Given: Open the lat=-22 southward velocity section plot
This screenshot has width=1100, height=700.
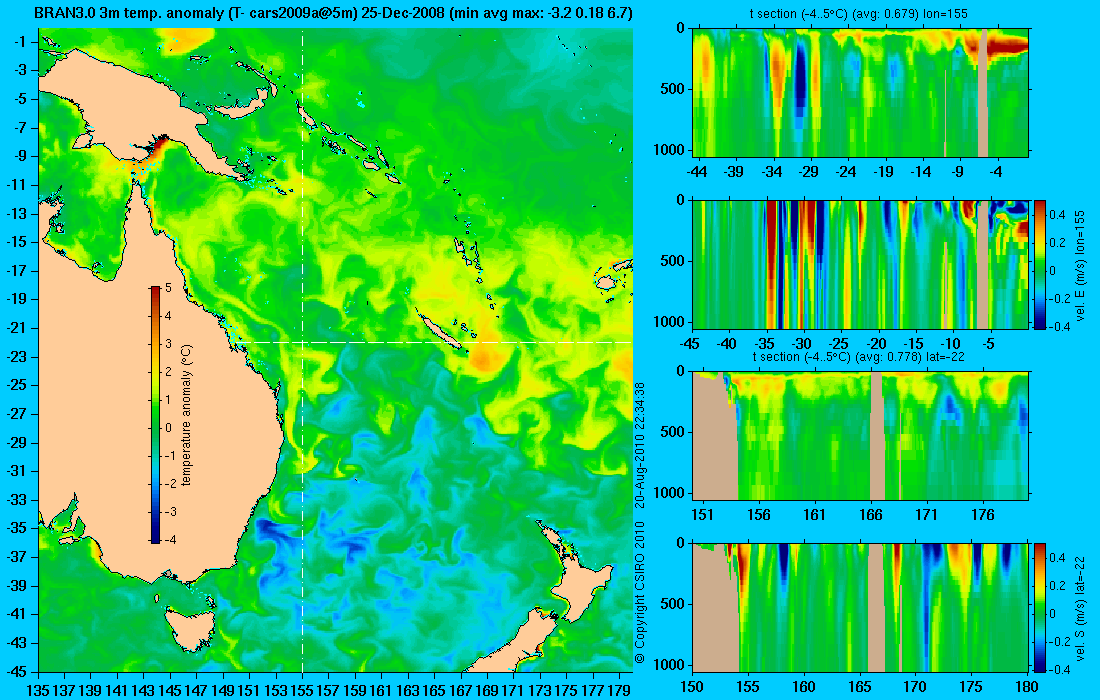Looking at the screenshot, I should coord(861,607).
